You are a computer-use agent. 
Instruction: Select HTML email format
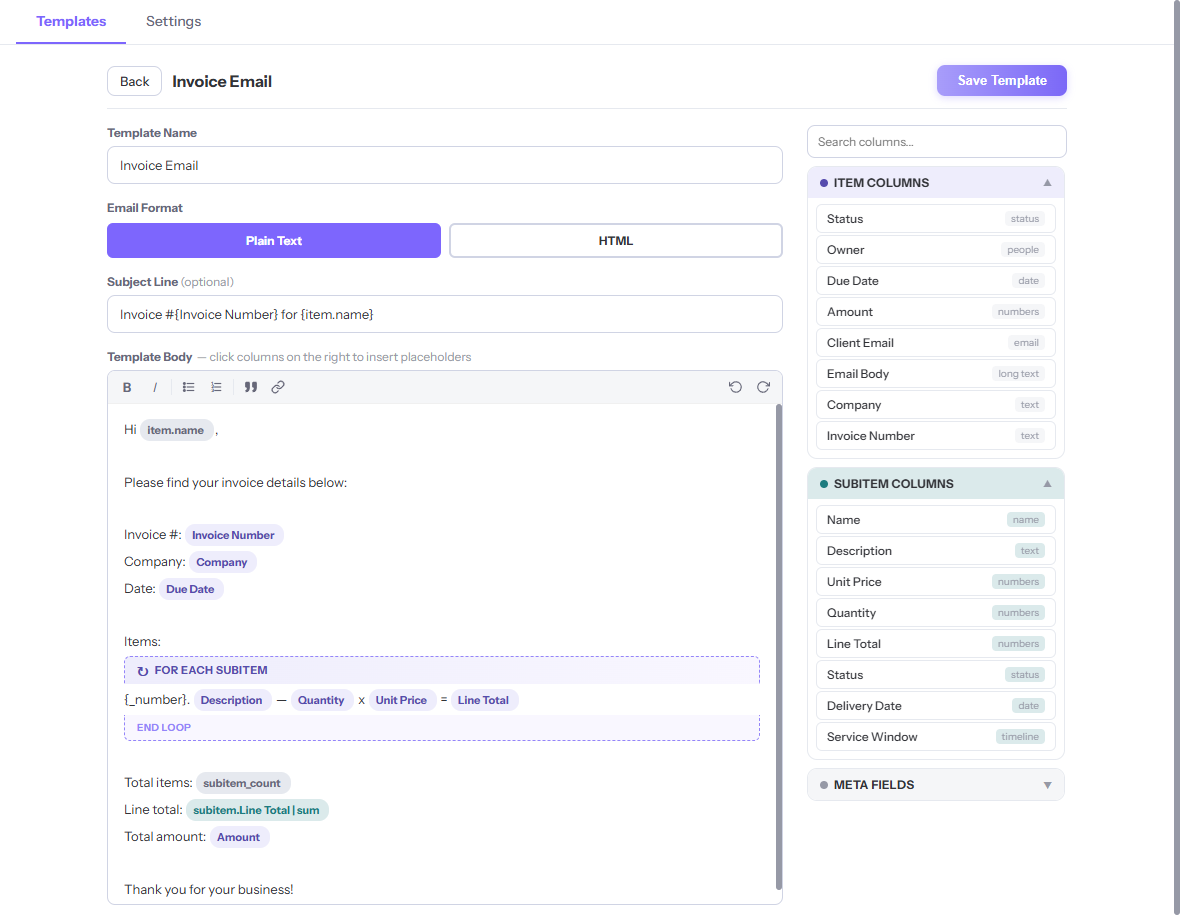coord(616,241)
